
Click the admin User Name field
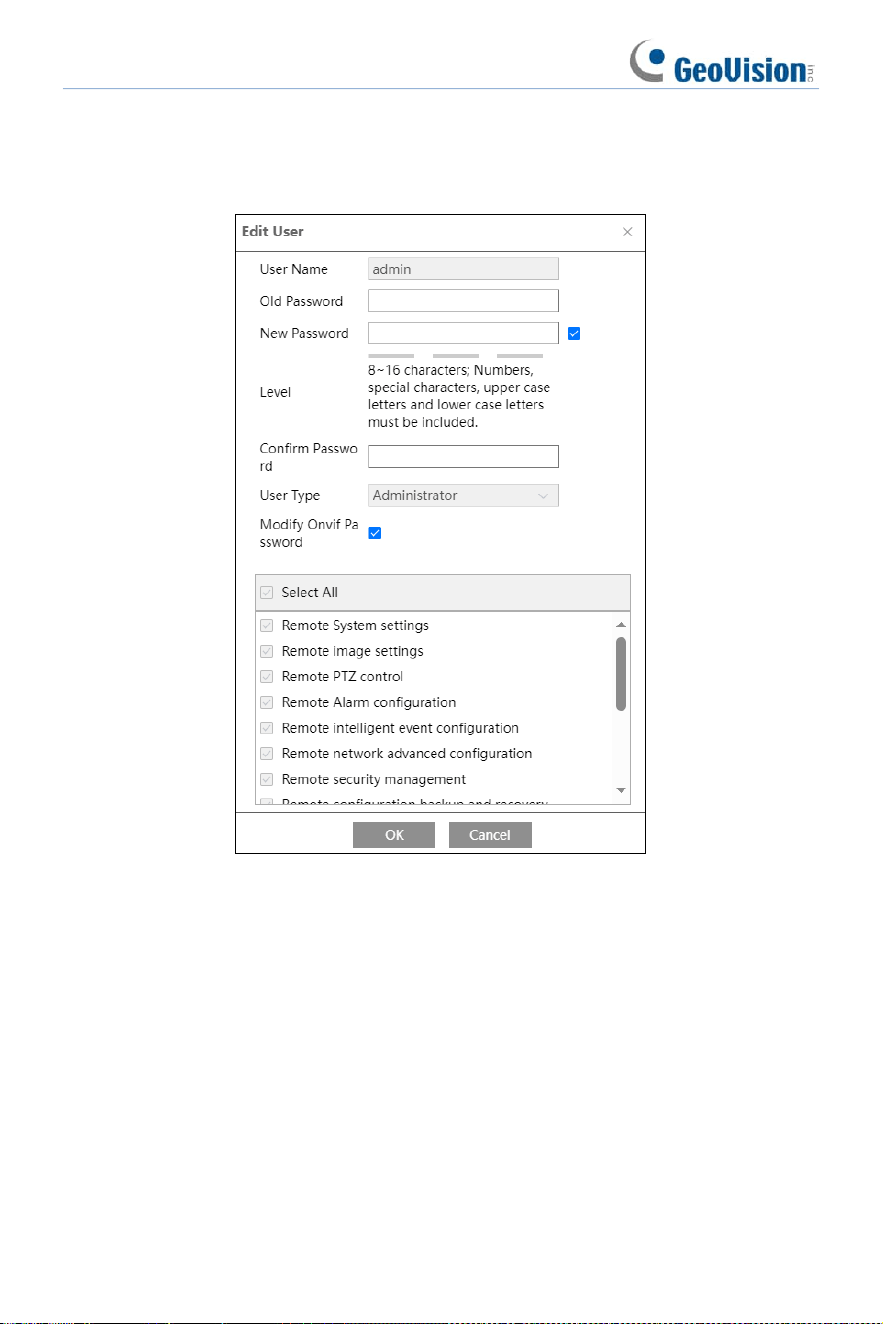[x=463, y=269]
